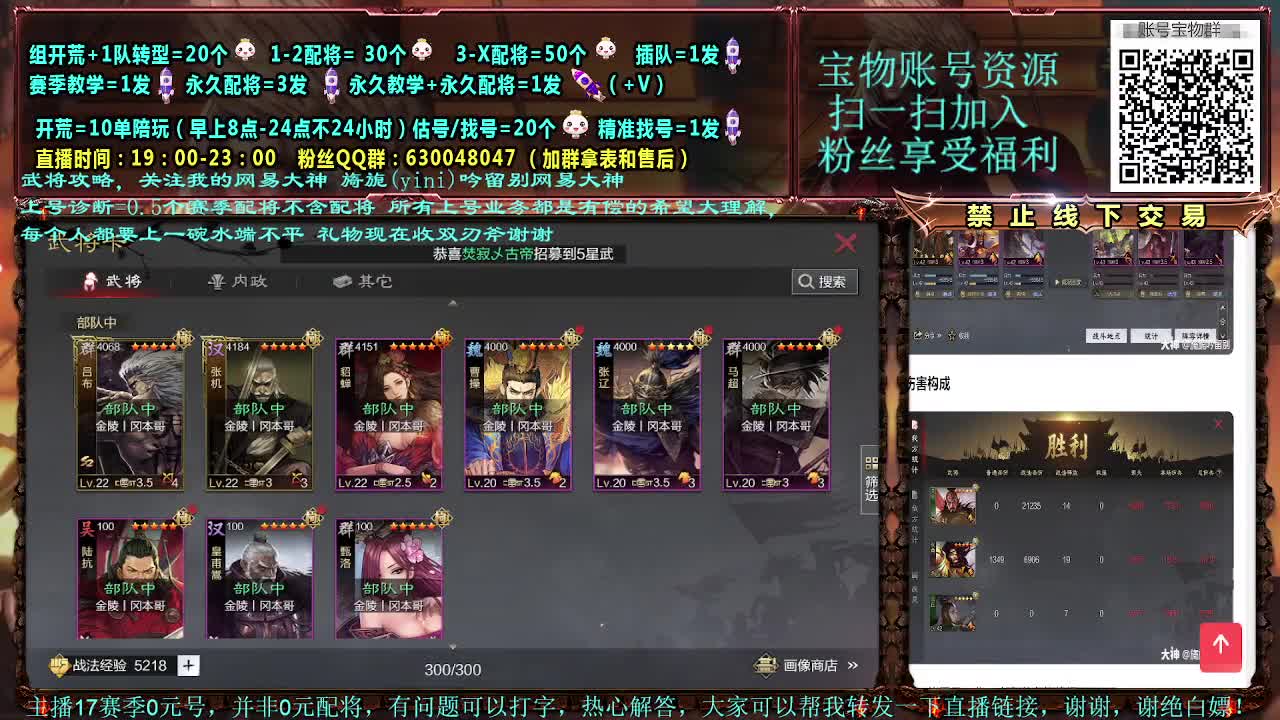Click the plus button beside 战法经验

pos(188,665)
